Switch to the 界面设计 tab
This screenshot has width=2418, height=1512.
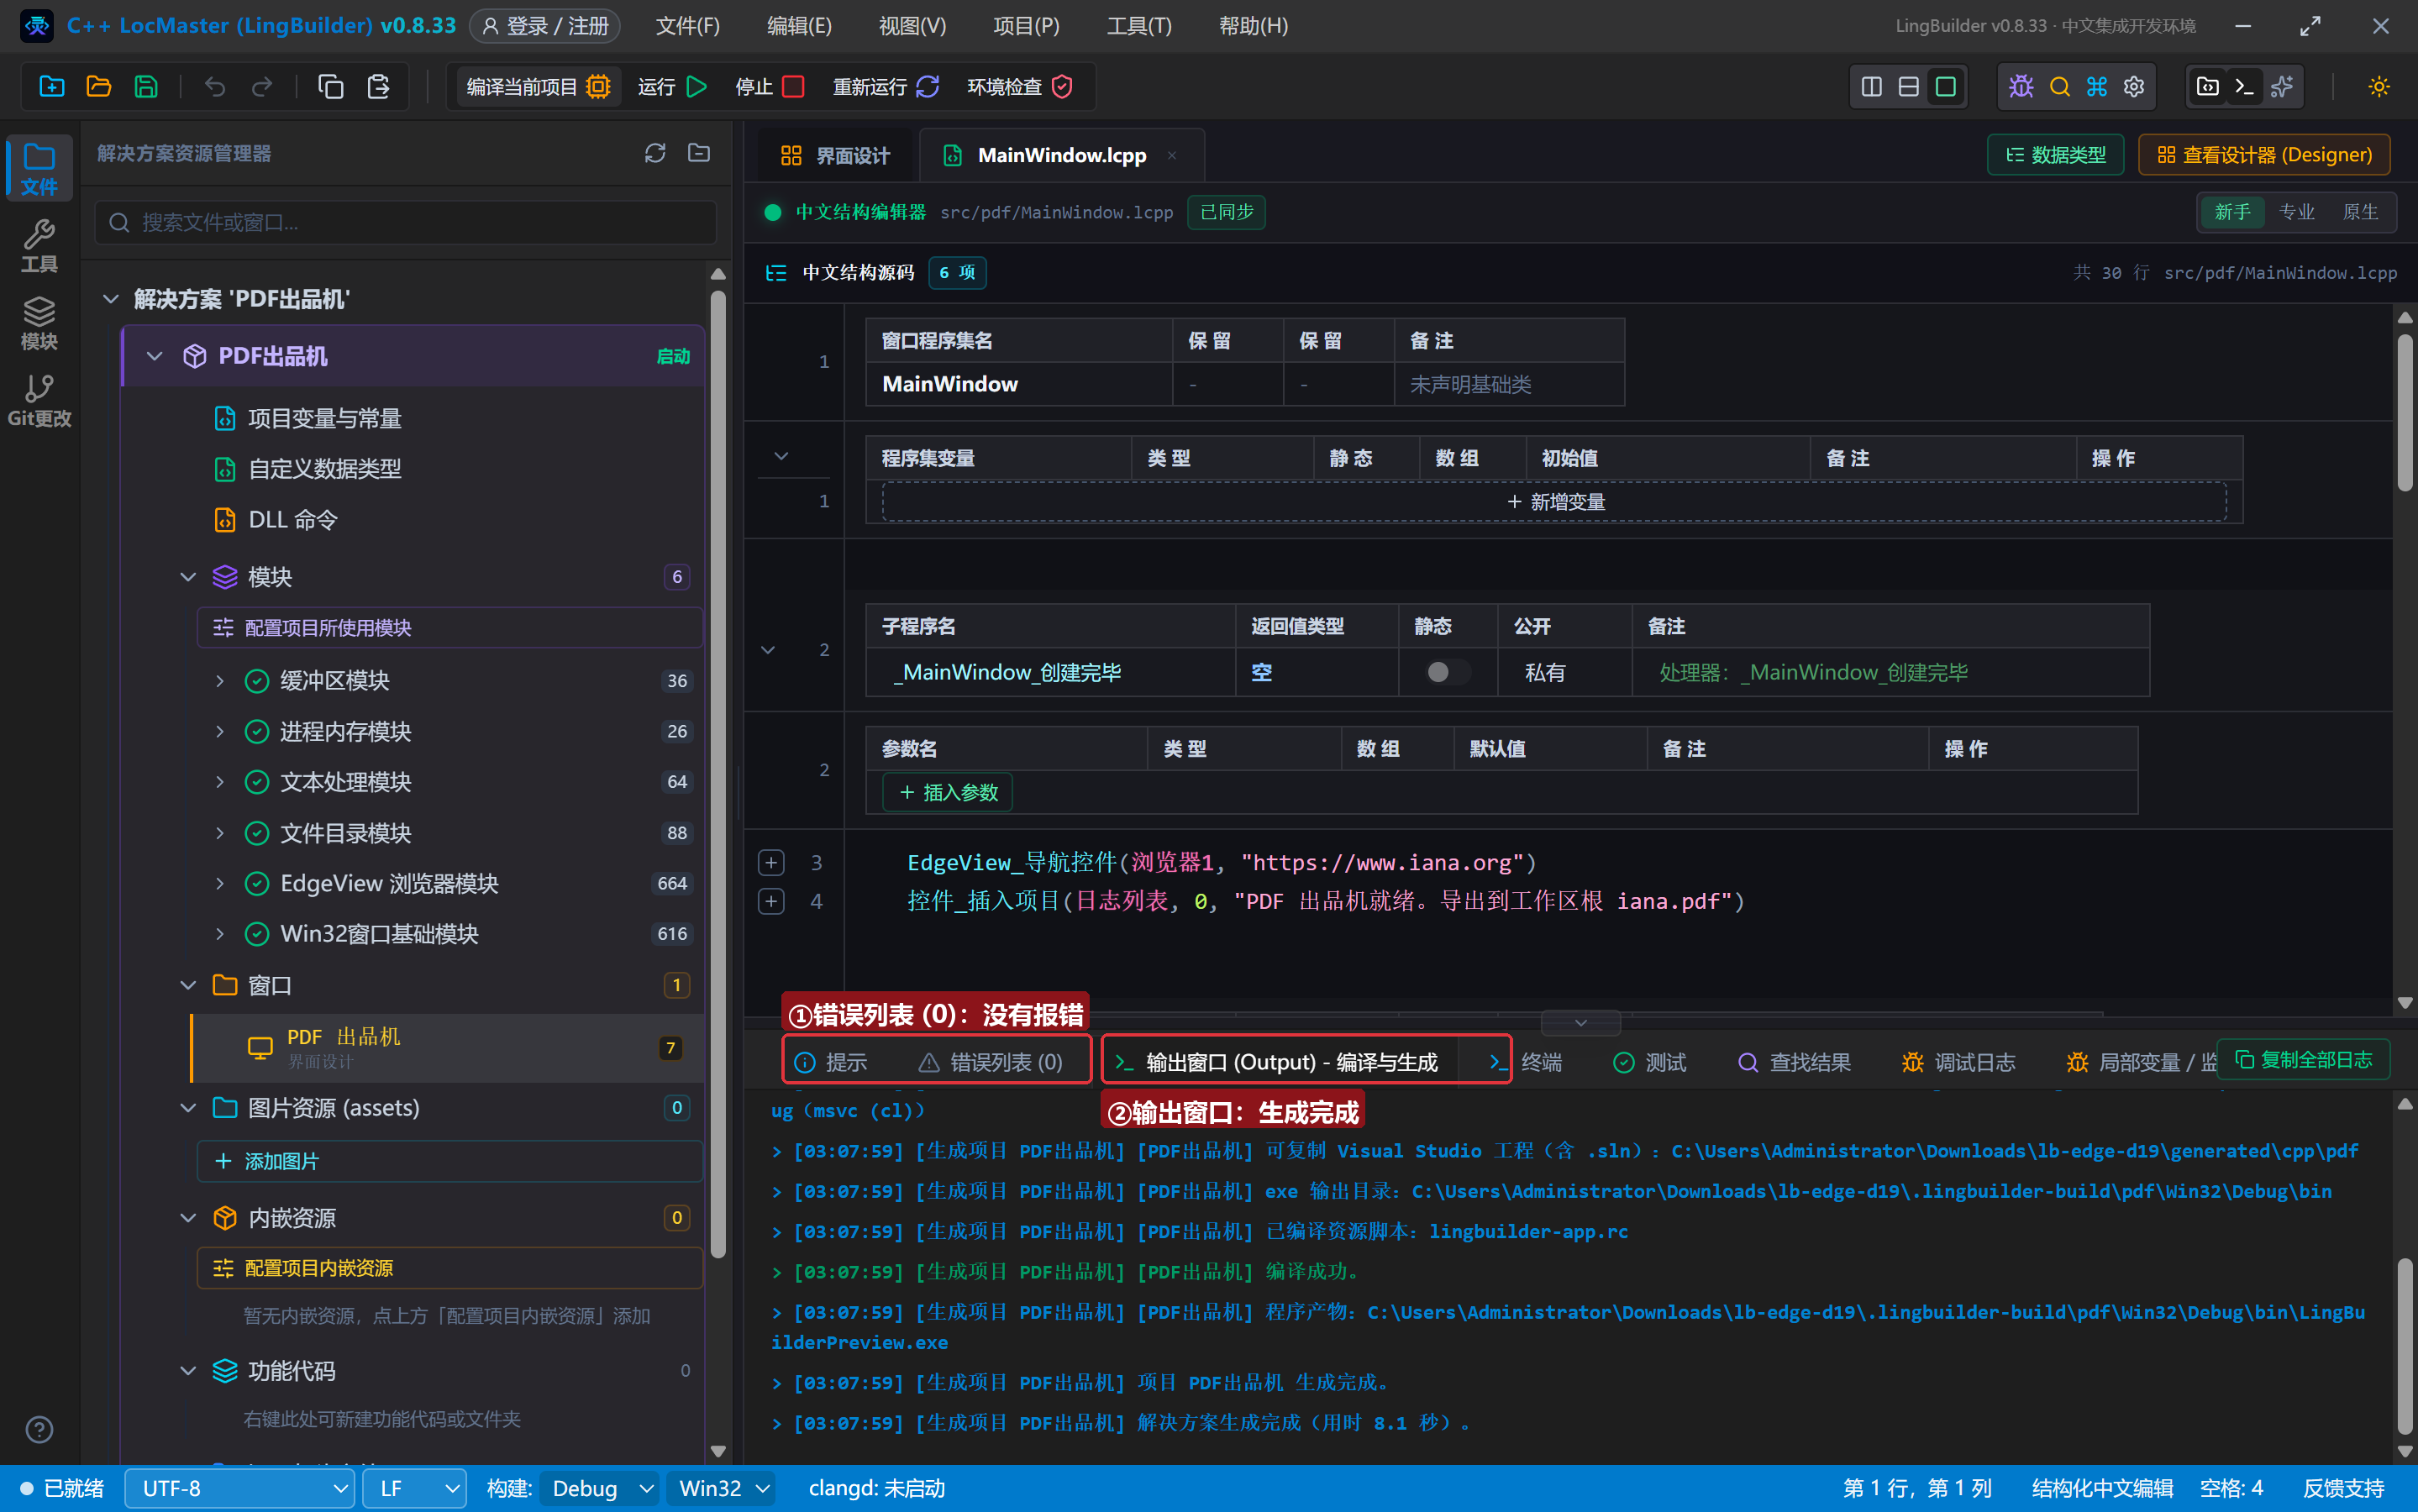tap(836, 155)
